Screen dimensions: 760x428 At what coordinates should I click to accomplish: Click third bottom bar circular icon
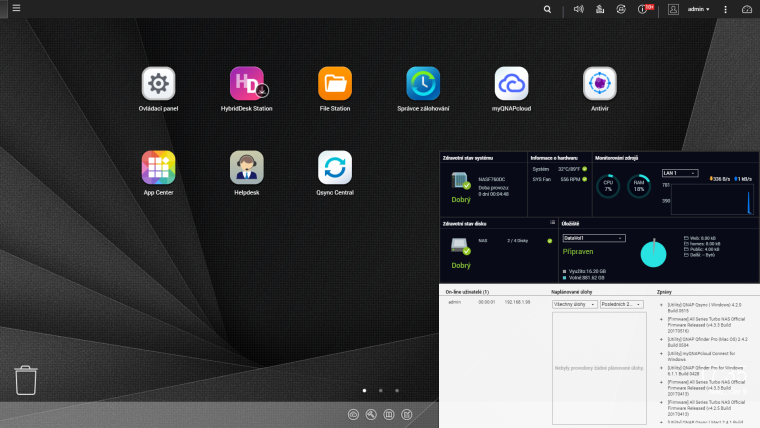[389, 414]
